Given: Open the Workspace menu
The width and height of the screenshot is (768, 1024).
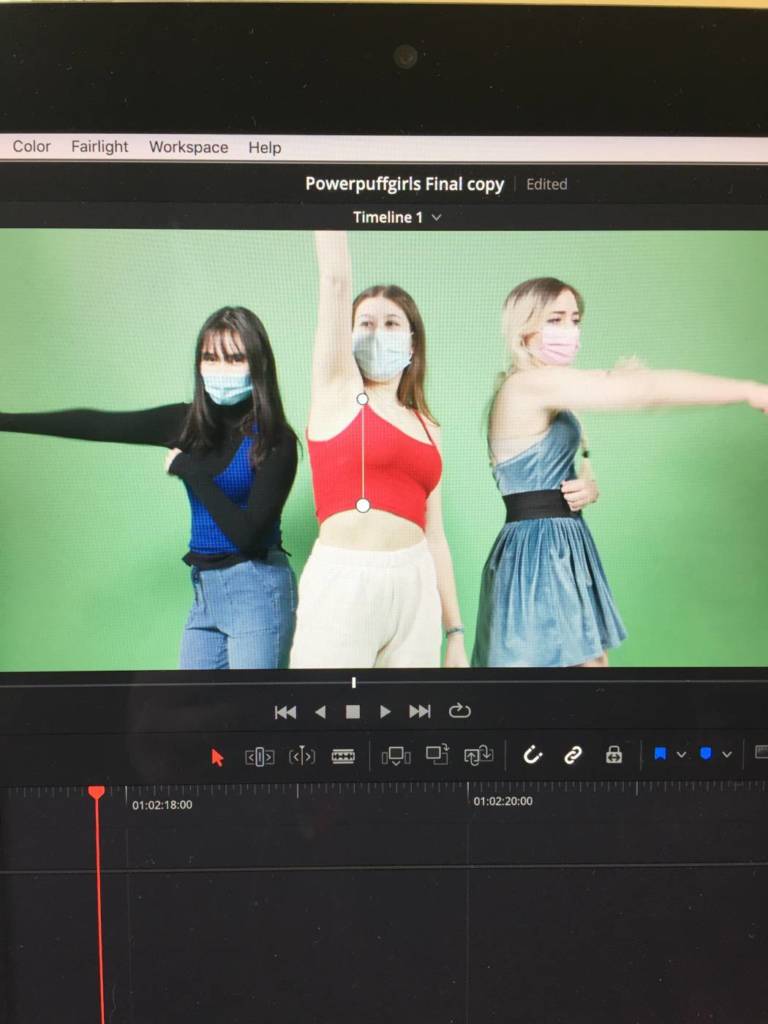Looking at the screenshot, I should pos(189,147).
